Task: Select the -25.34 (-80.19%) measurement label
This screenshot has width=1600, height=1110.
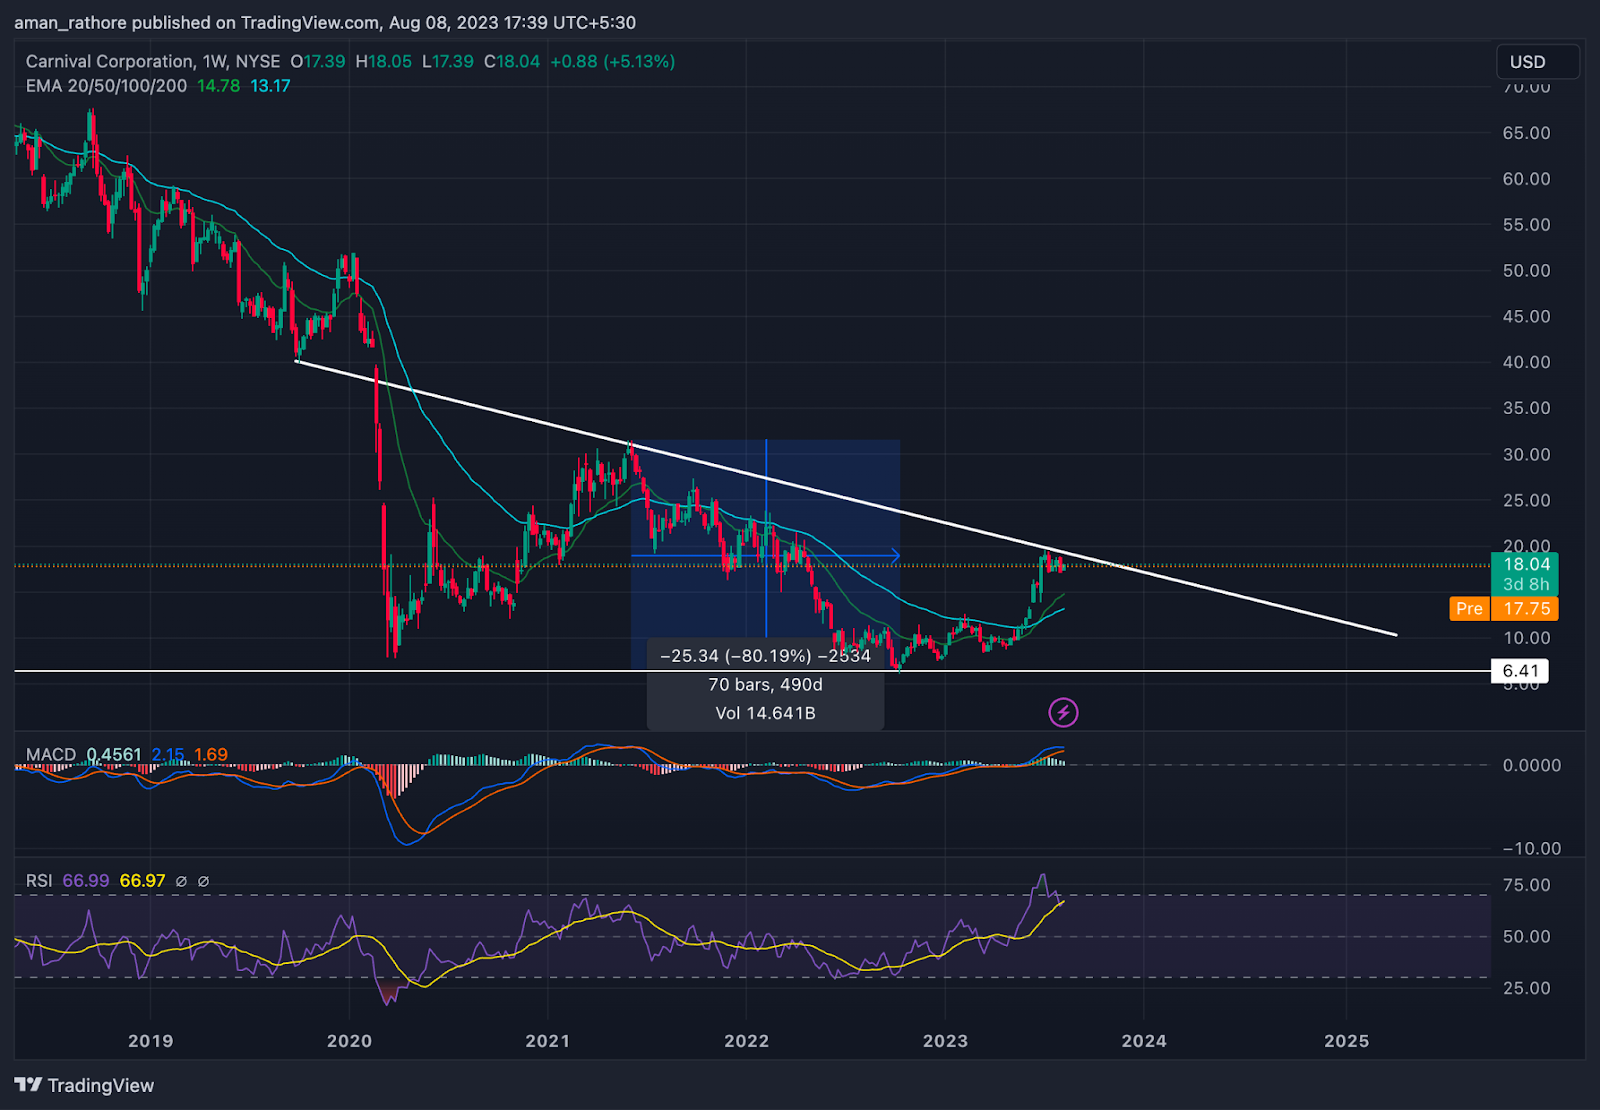Action: [765, 656]
